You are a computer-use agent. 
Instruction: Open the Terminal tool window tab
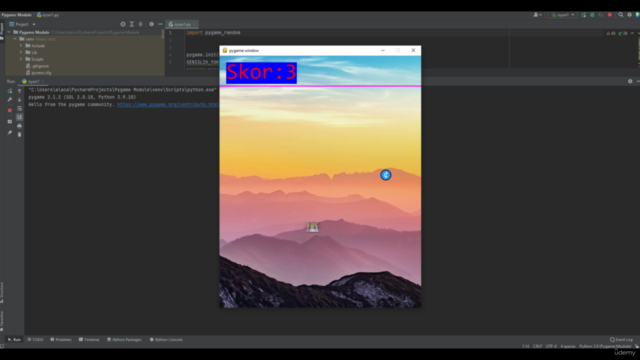point(89,340)
